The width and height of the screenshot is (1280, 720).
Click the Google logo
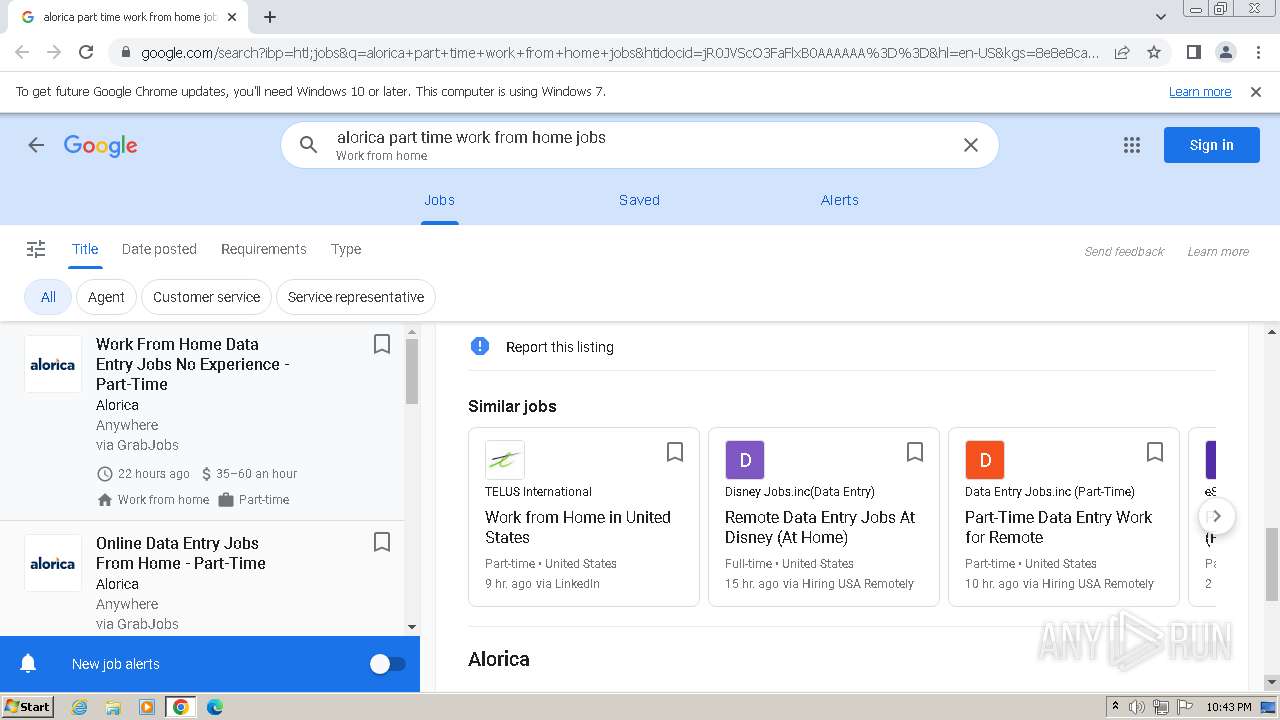point(101,146)
